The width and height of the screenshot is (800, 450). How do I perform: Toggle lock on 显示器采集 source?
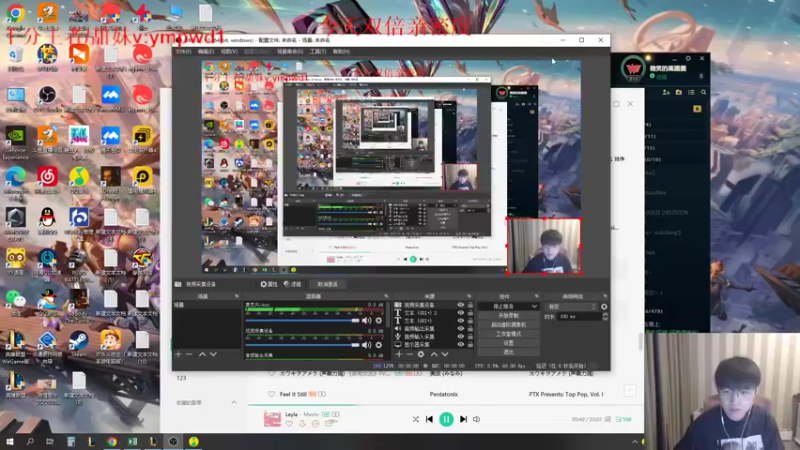coord(470,345)
